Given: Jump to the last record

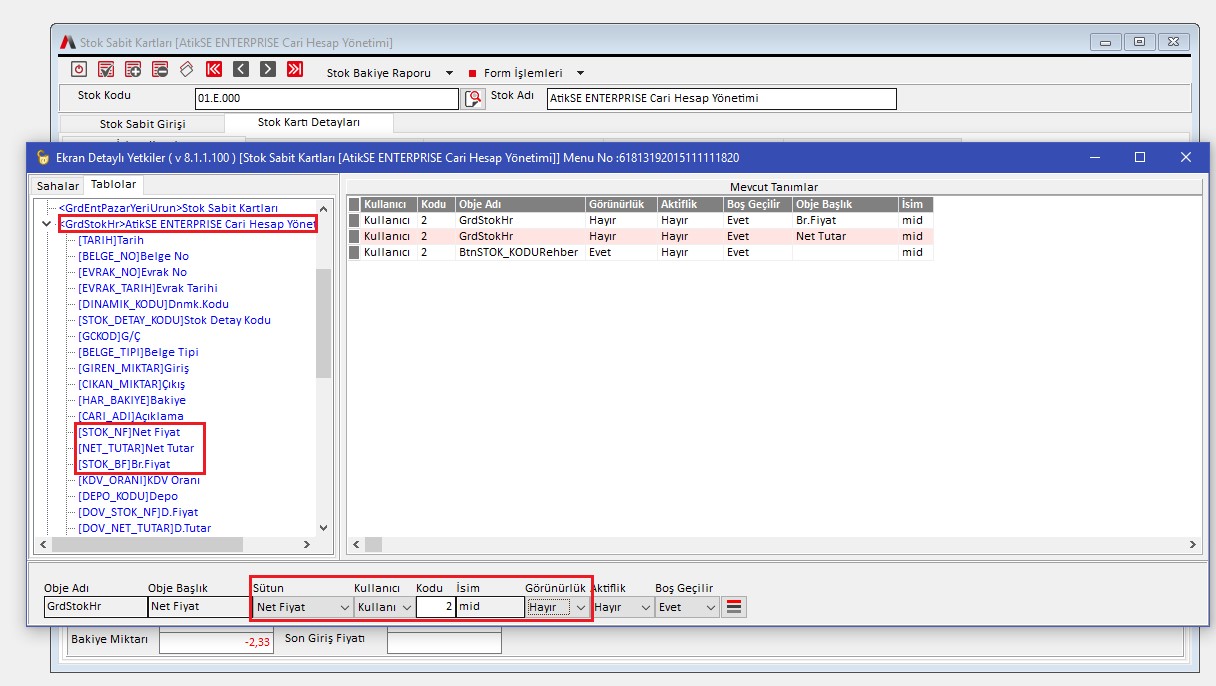Looking at the screenshot, I should pos(295,69).
